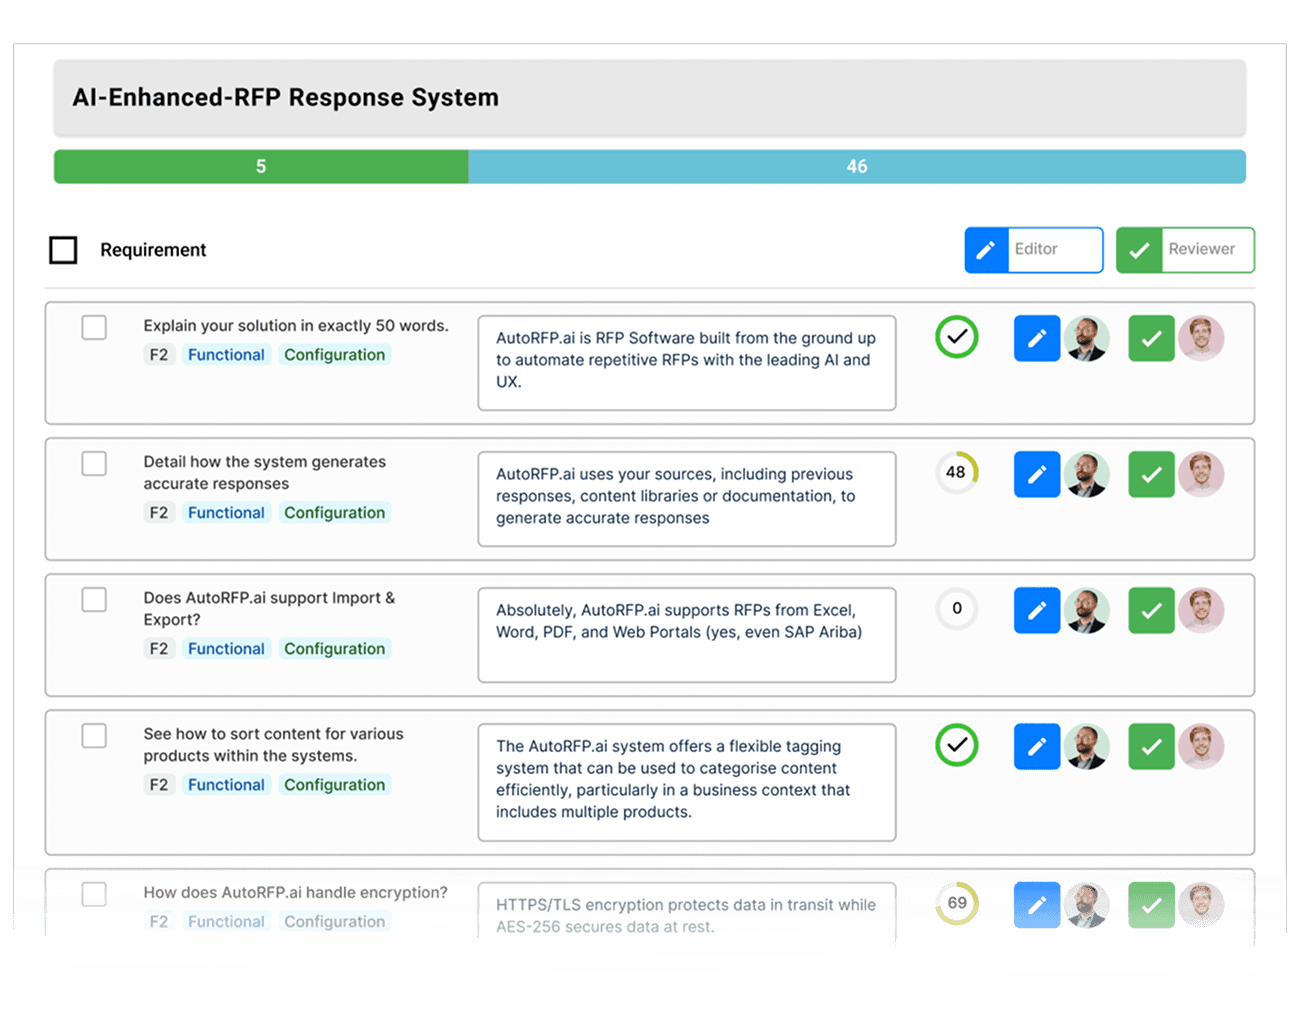Open reviewer avatar on 'handle encryption' row
The width and height of the screenshot is (1300, 1028).
1201,905
